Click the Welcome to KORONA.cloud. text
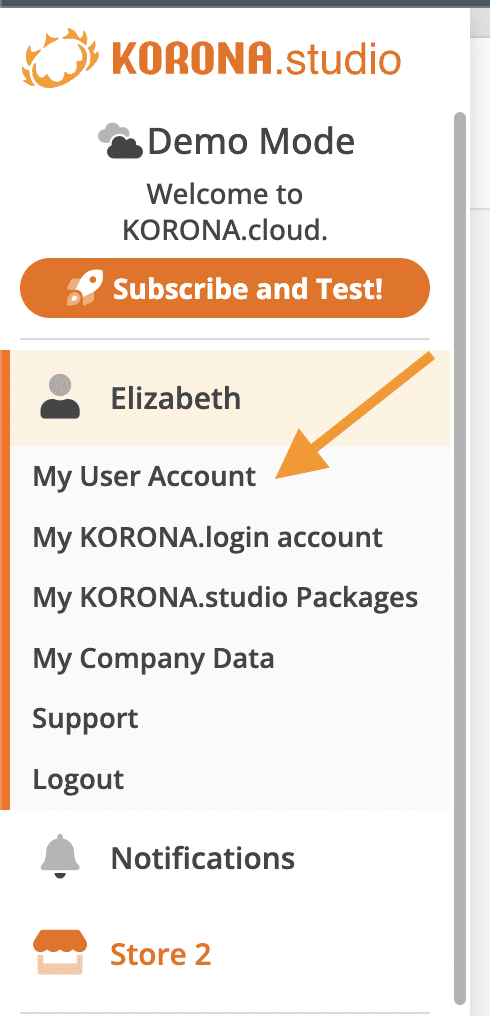 (x=225, y=212)
